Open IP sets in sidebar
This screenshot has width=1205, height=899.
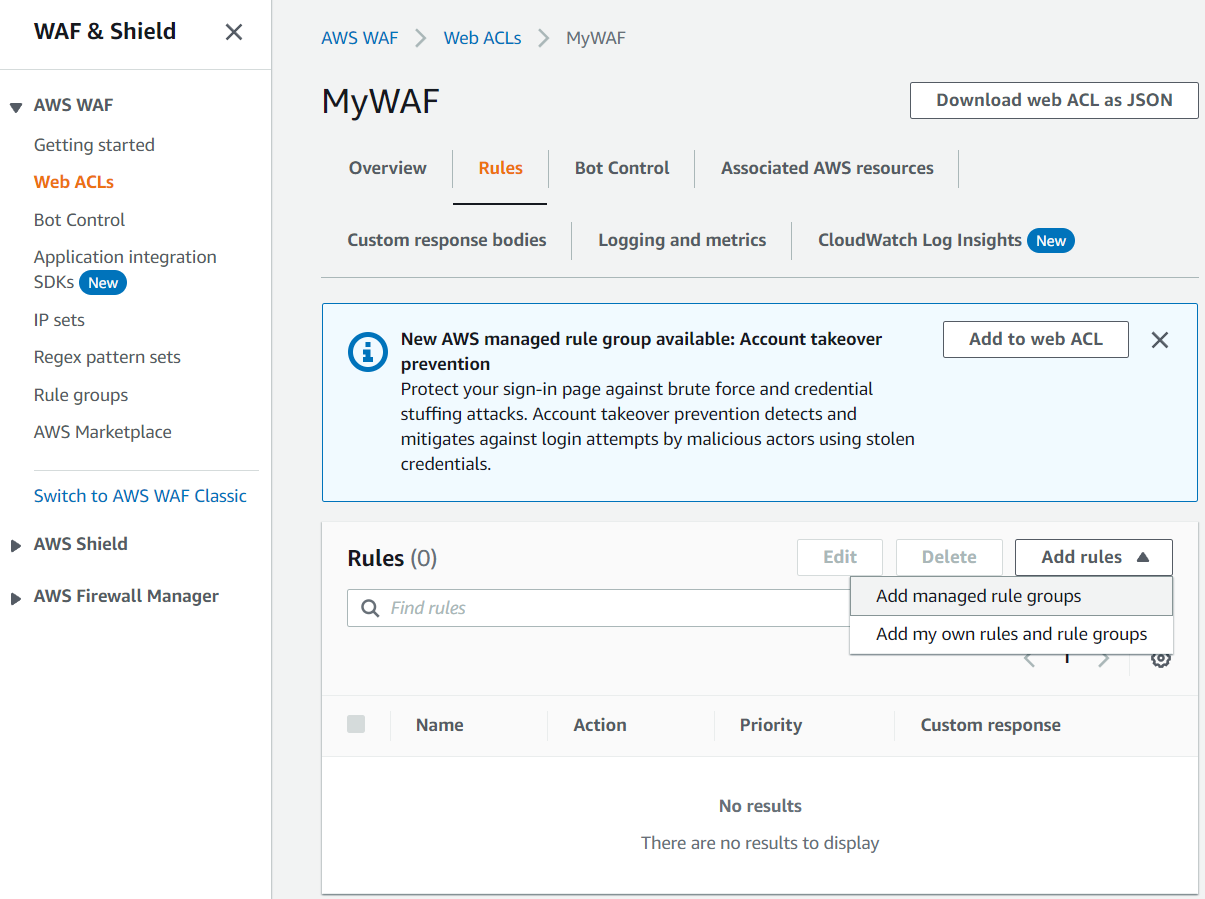click(x=59, y=320)
